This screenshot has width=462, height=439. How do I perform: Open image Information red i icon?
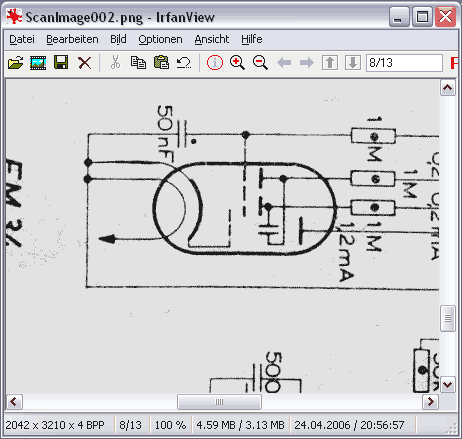point(215,62)
